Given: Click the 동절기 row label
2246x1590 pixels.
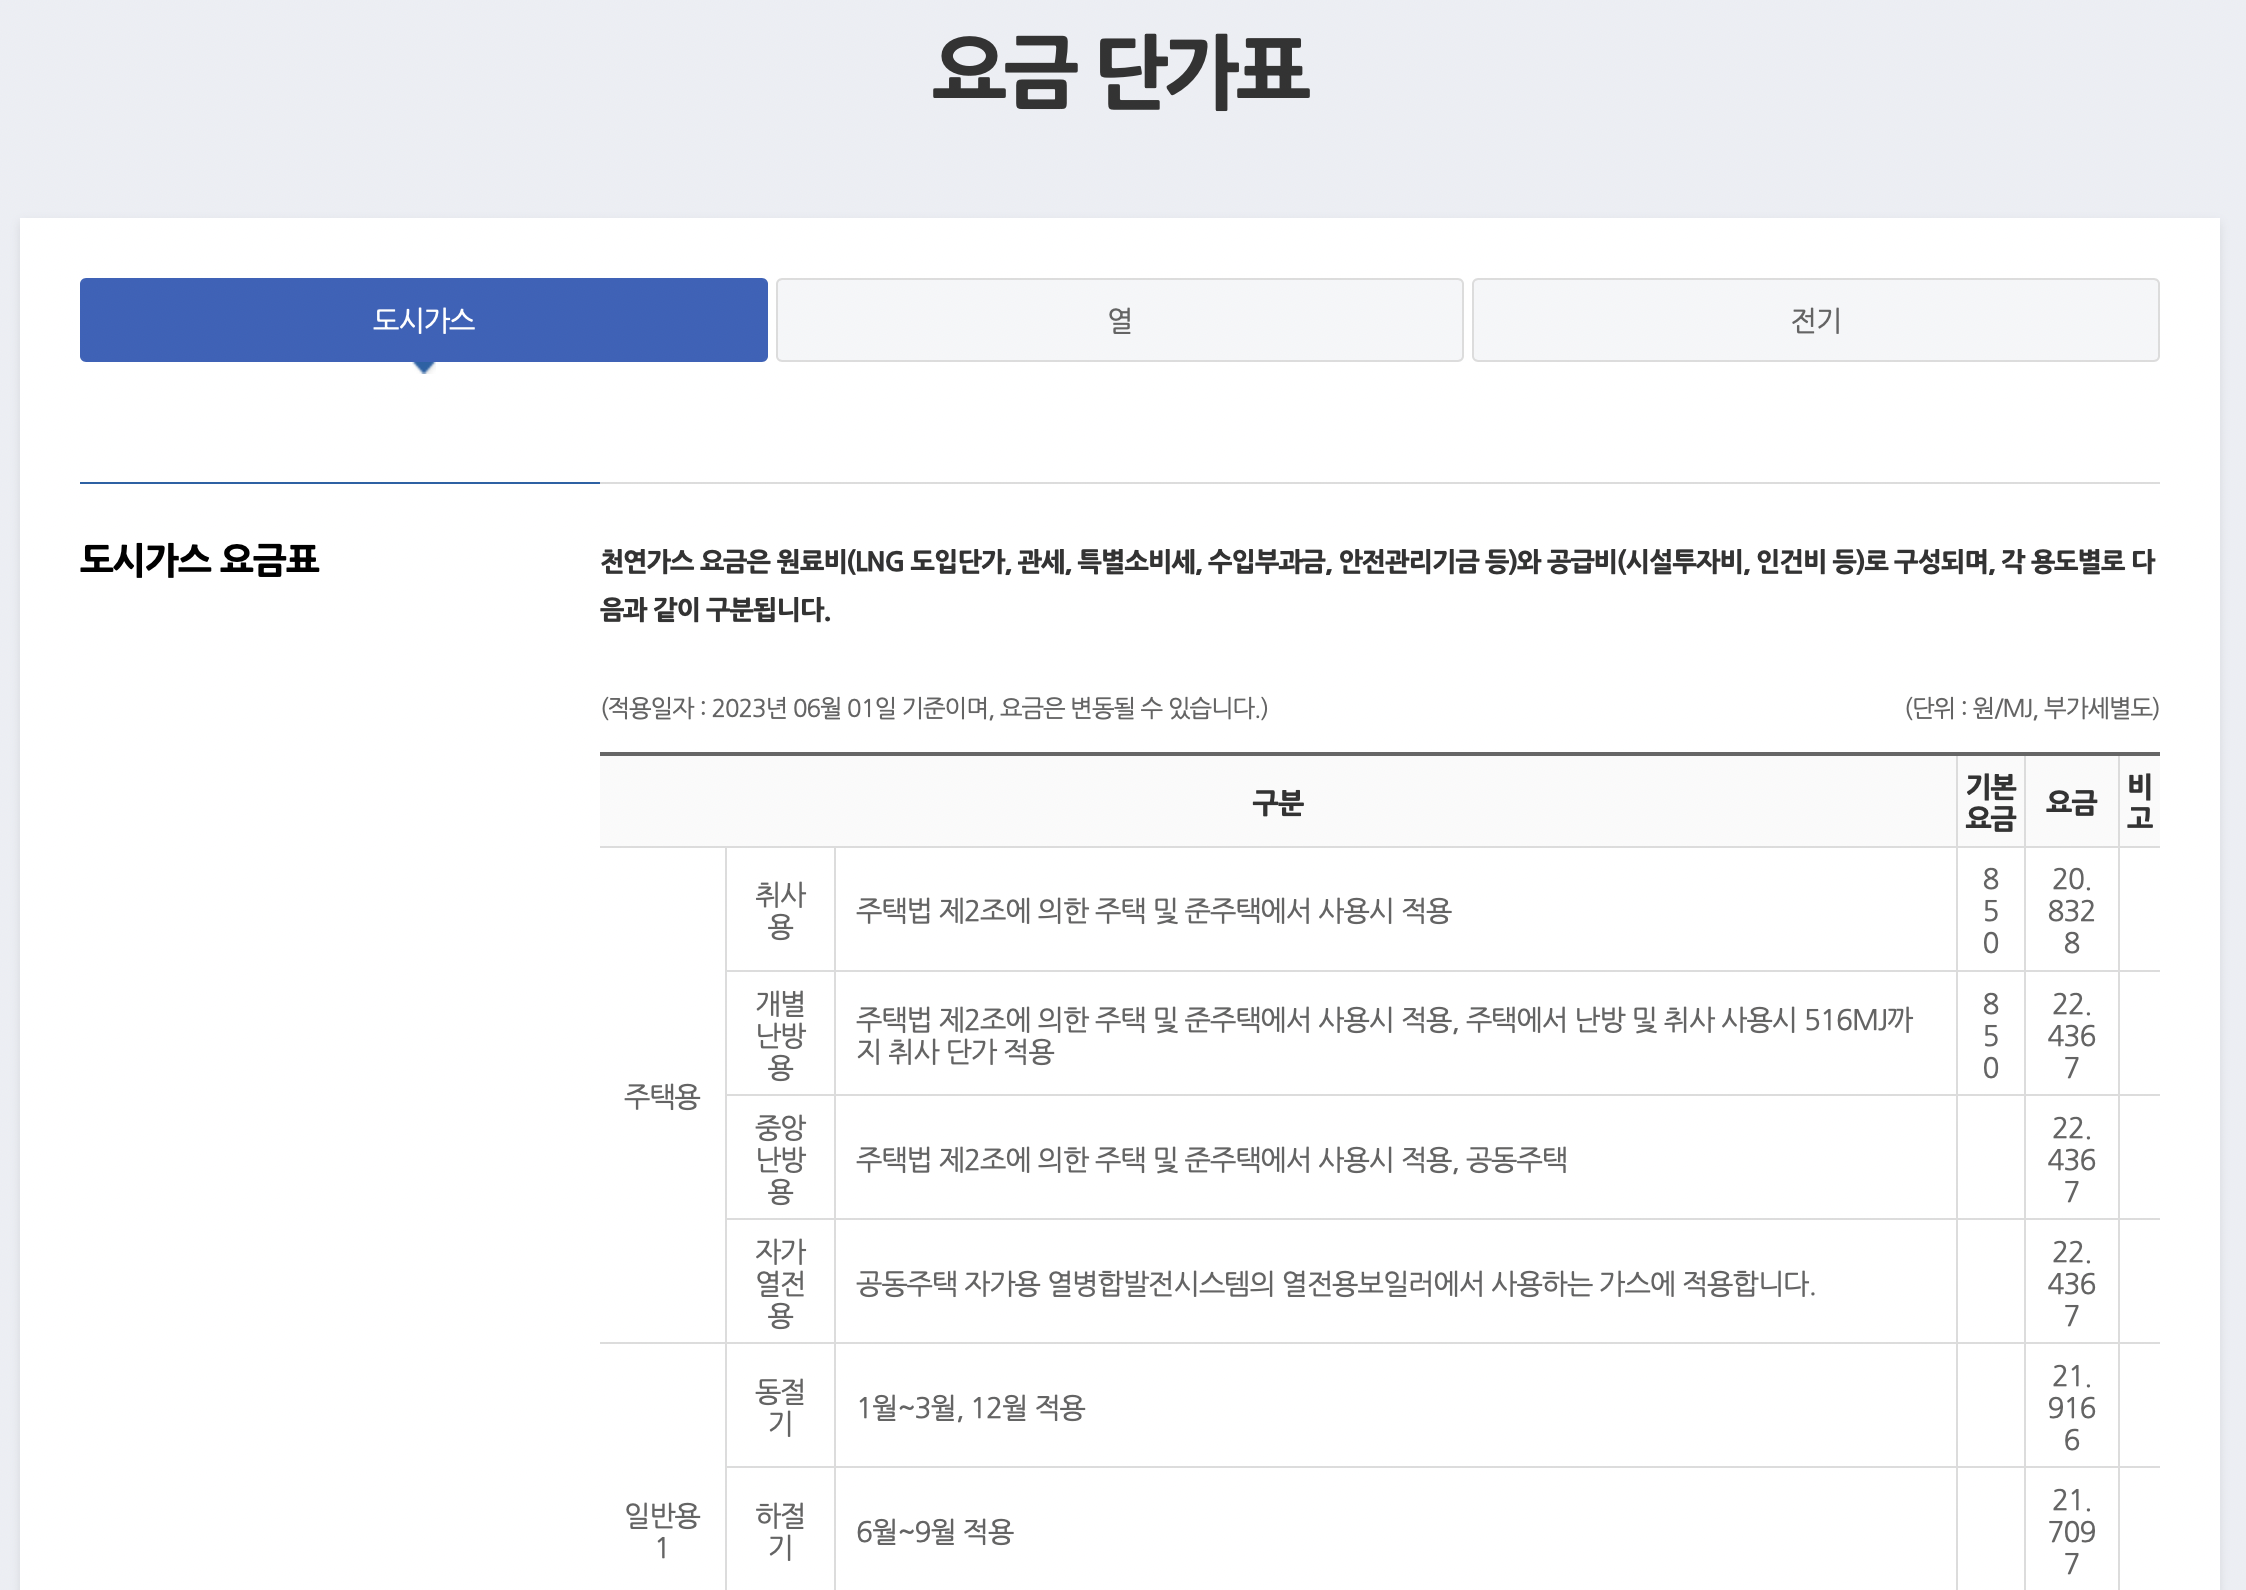Looking at the screenshot, I should (780, 1406).
